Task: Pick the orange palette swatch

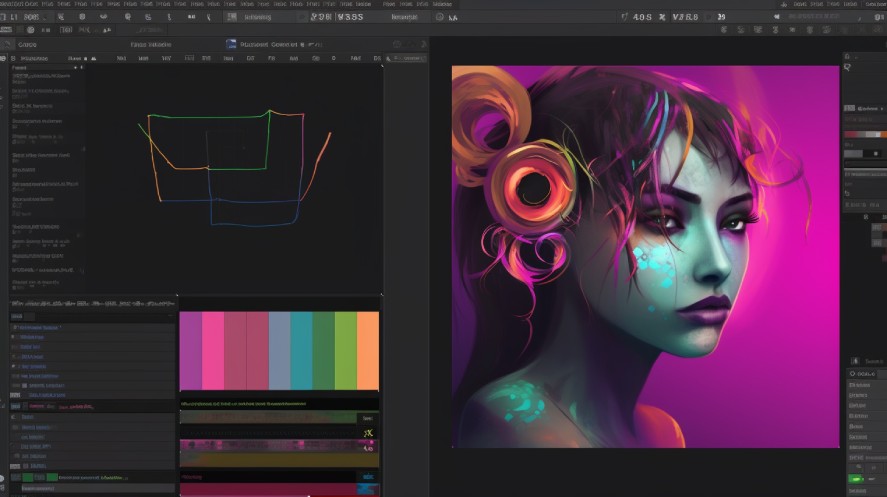Action: click(368, 351)
